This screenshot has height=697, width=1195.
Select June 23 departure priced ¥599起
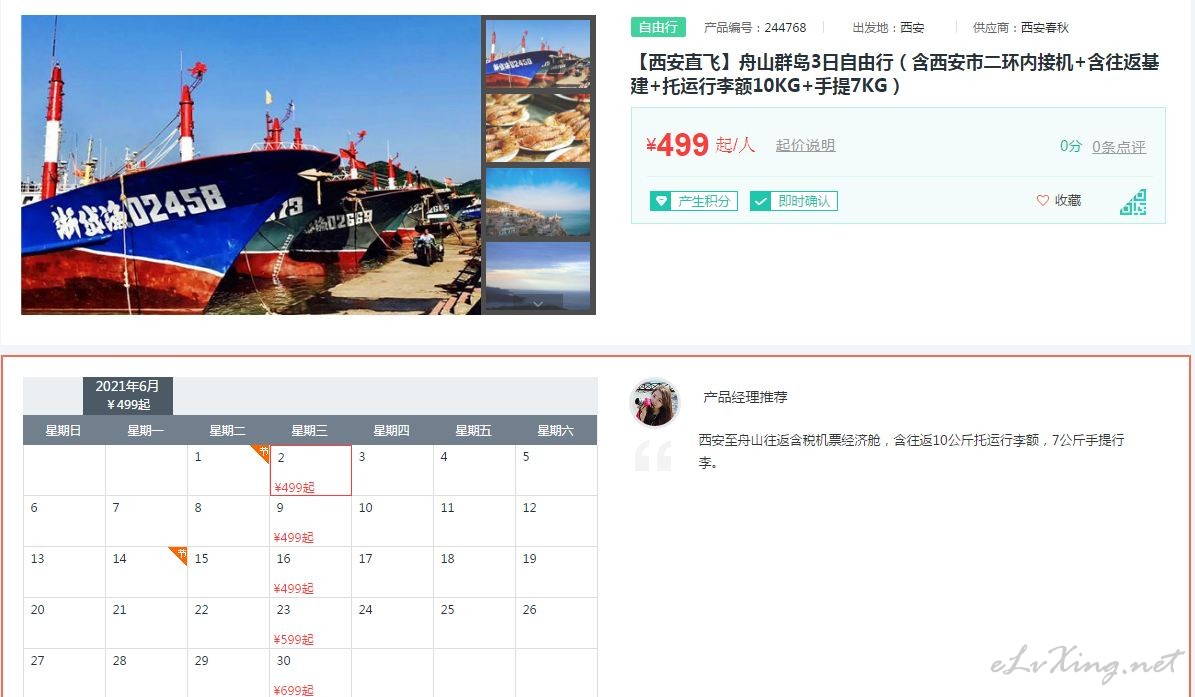click(311, 623)
